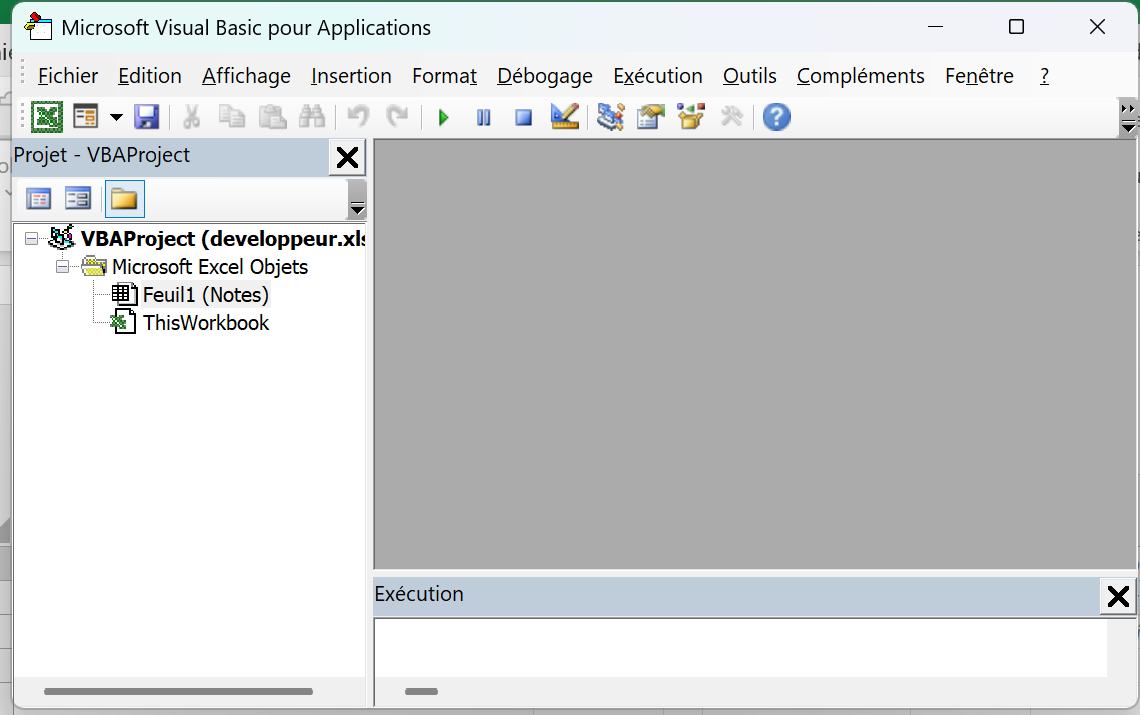The height and width of the screenshot is (715, 1140).
Task: Open the Insertion menu
Action: point(351,76)
